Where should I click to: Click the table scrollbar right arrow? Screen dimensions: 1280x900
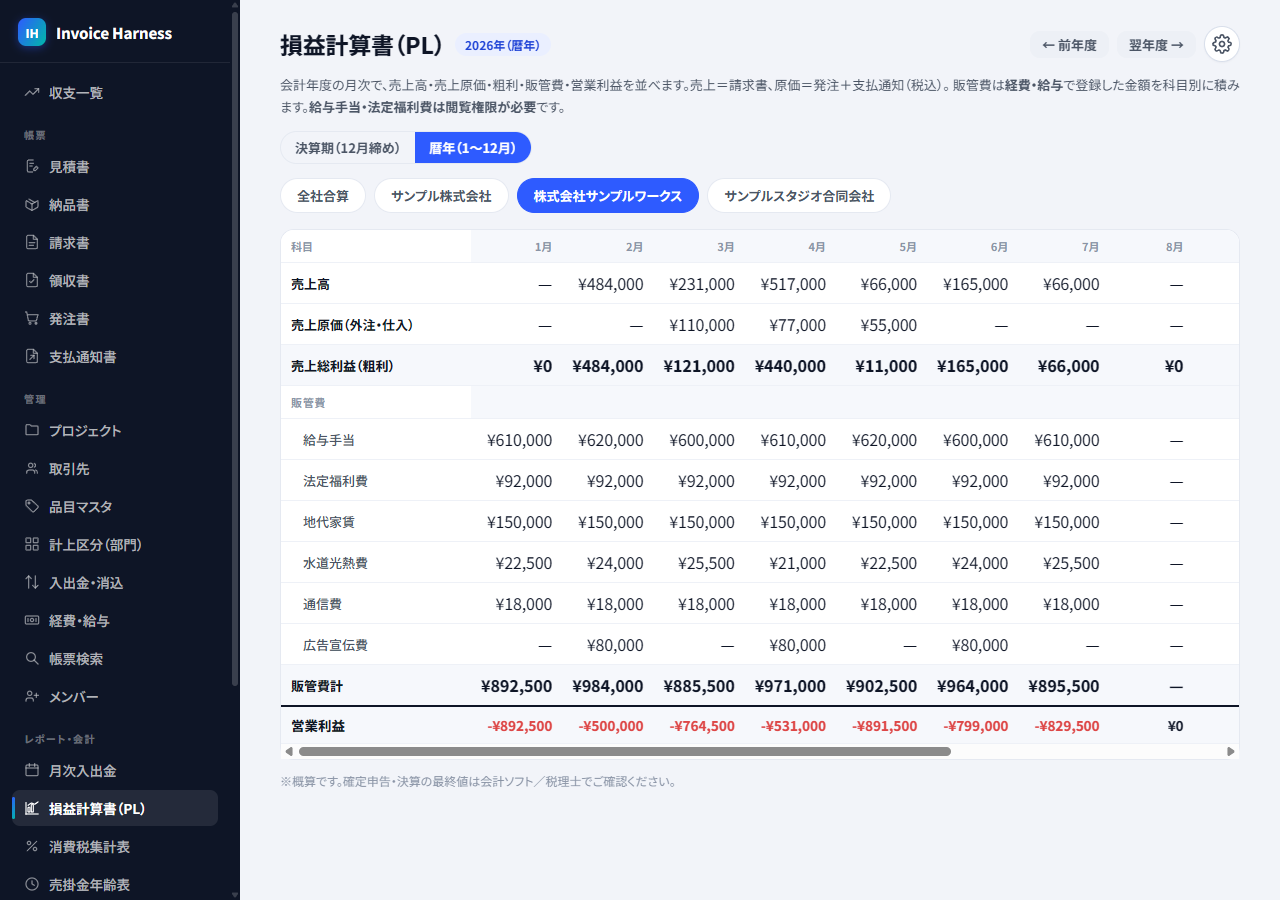(1231, 751)
